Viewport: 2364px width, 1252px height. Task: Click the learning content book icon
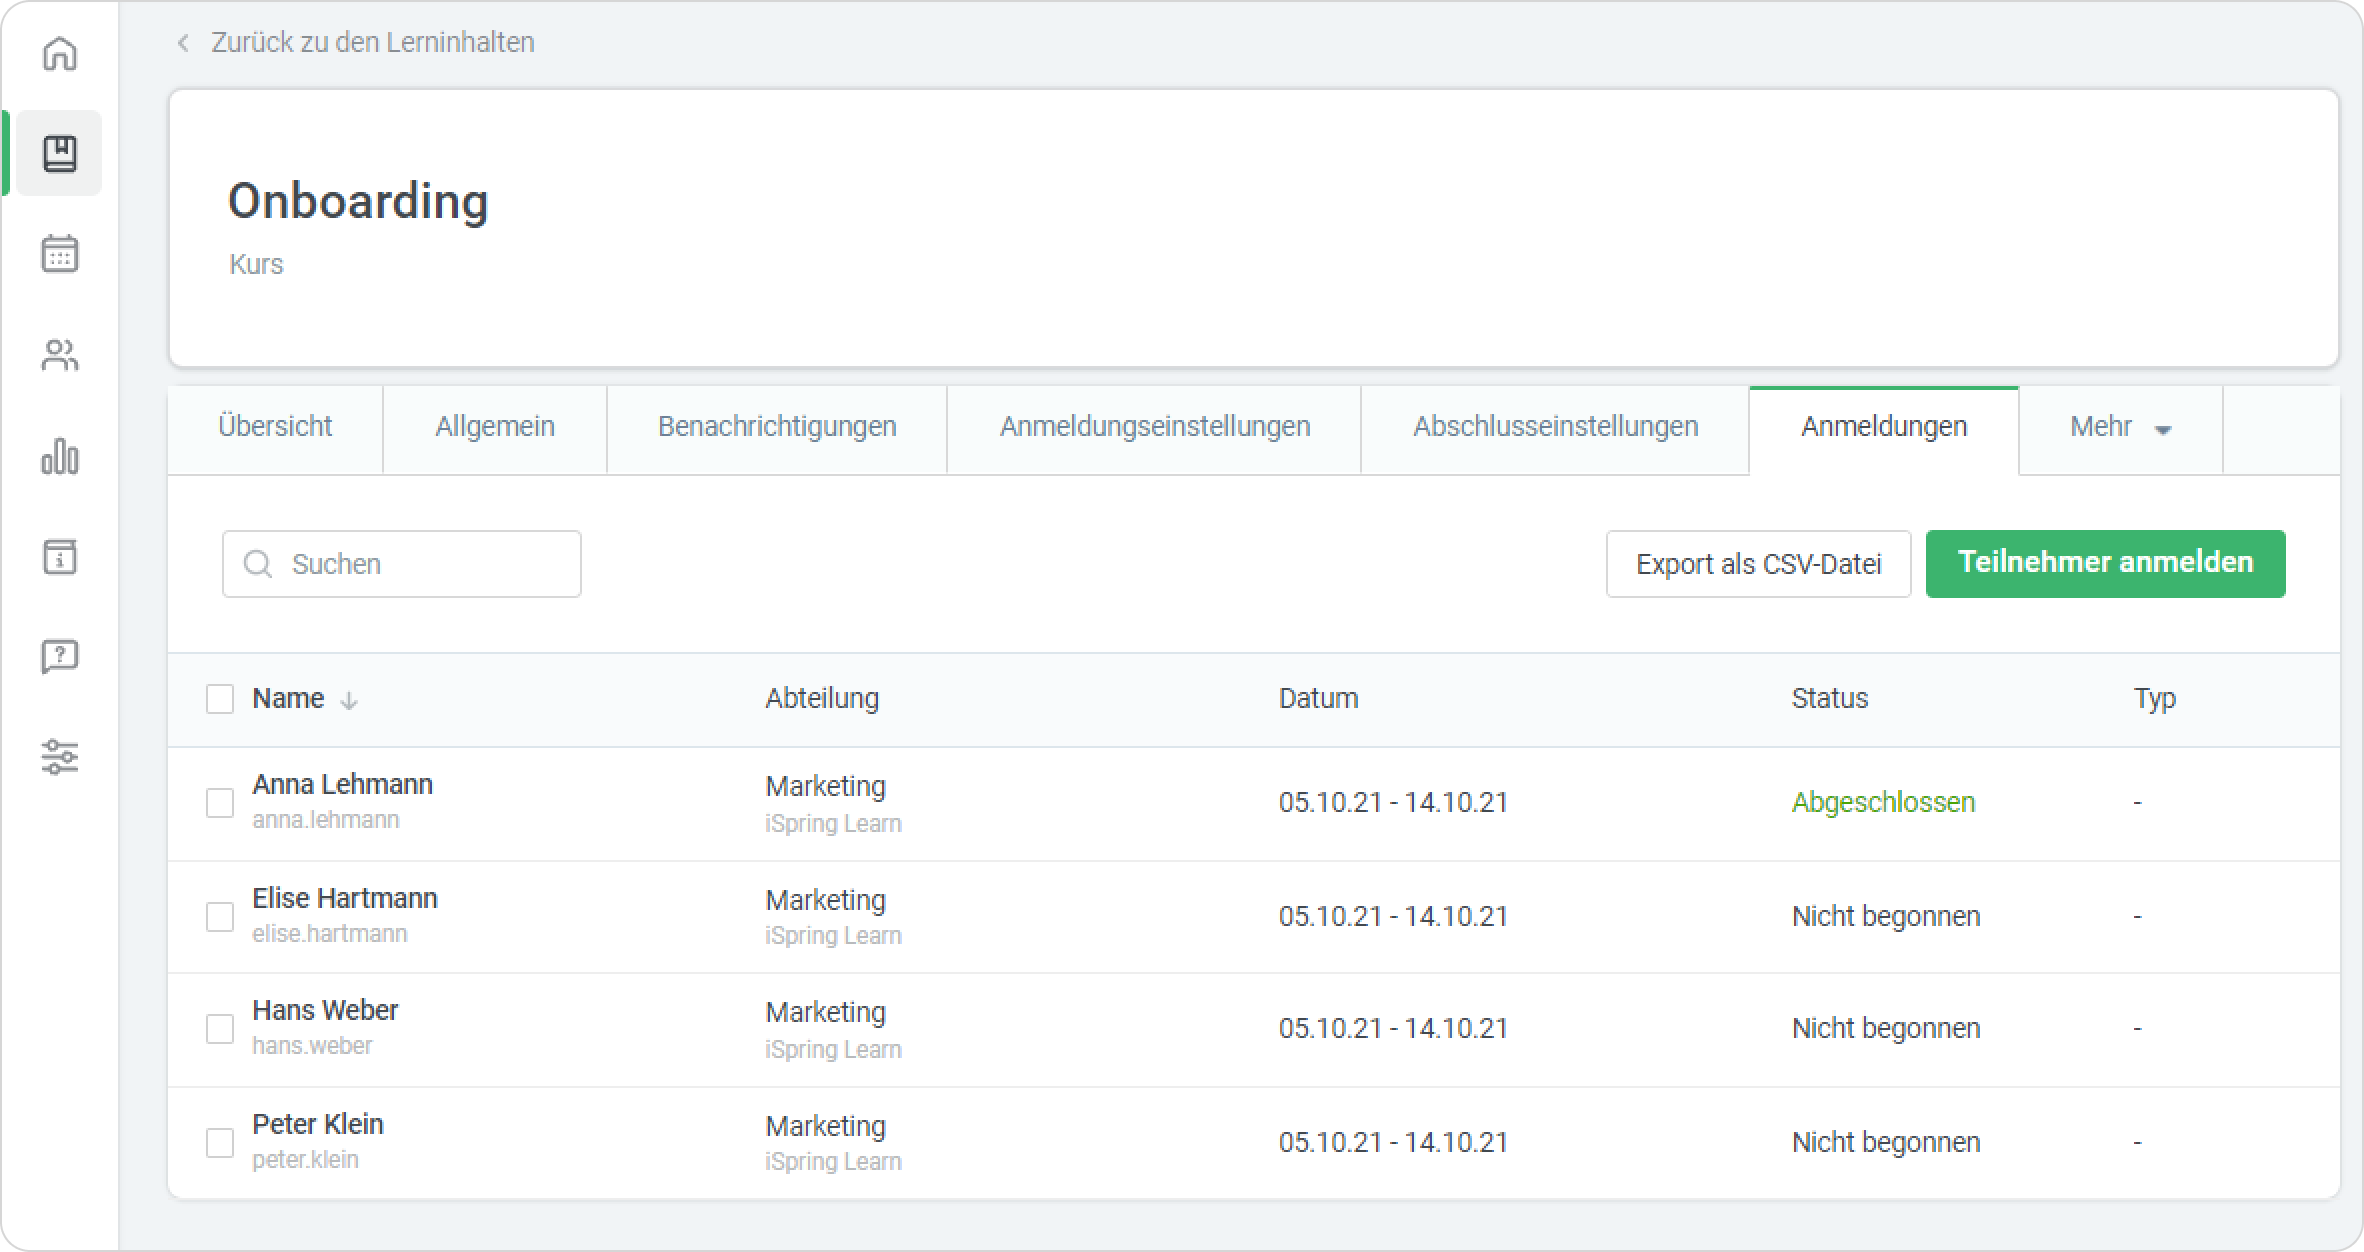tap(60, 154)
